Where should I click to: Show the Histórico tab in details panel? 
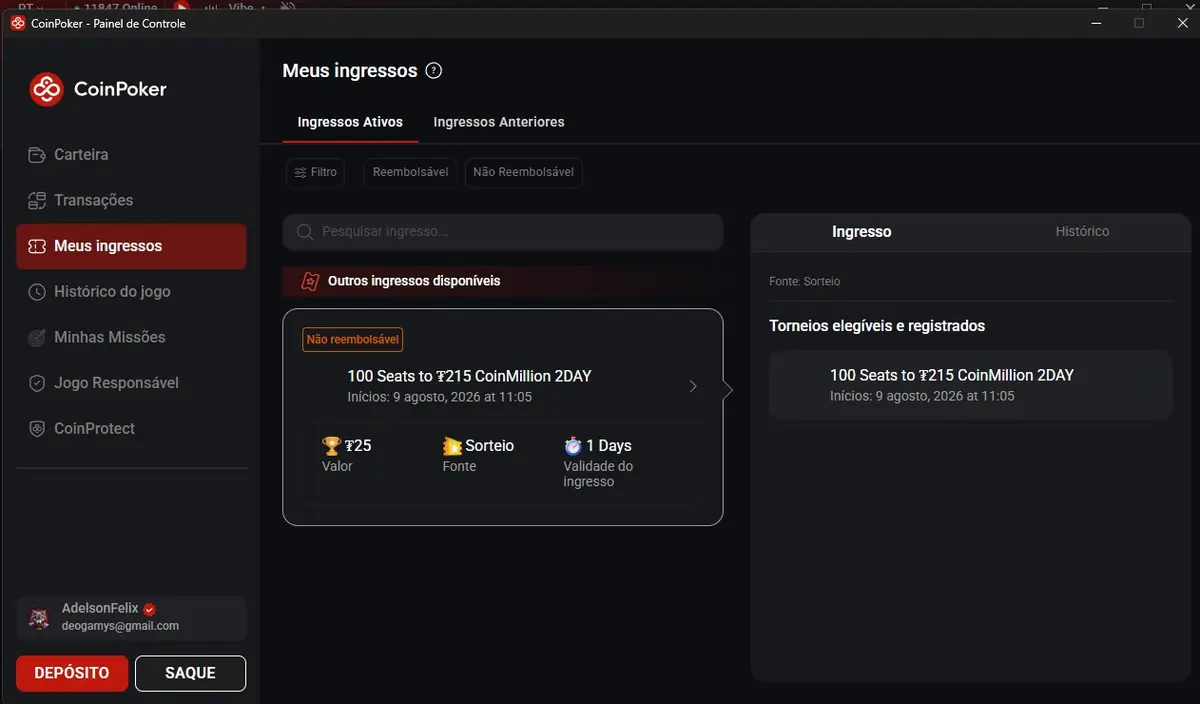click(1082, 232)
